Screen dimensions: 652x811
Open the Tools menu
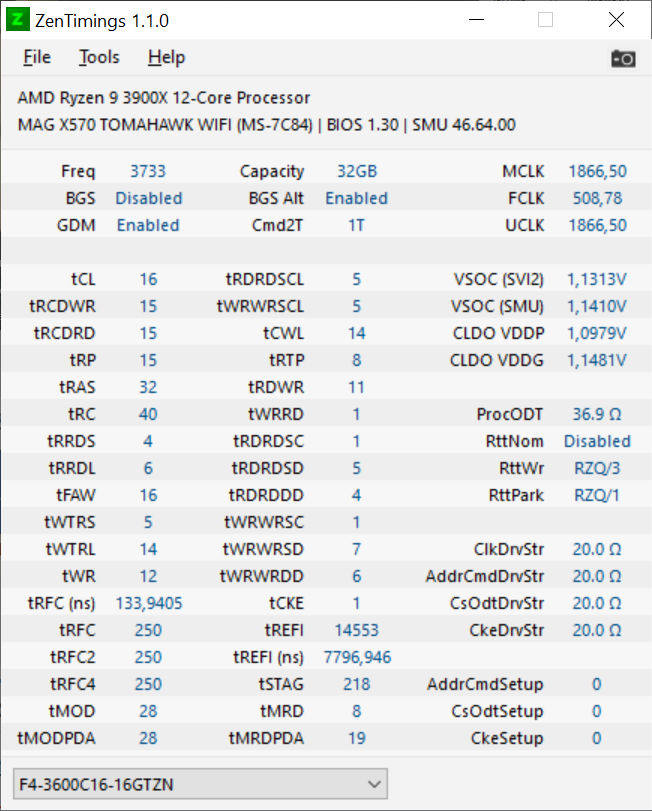(x=99, y=57)
